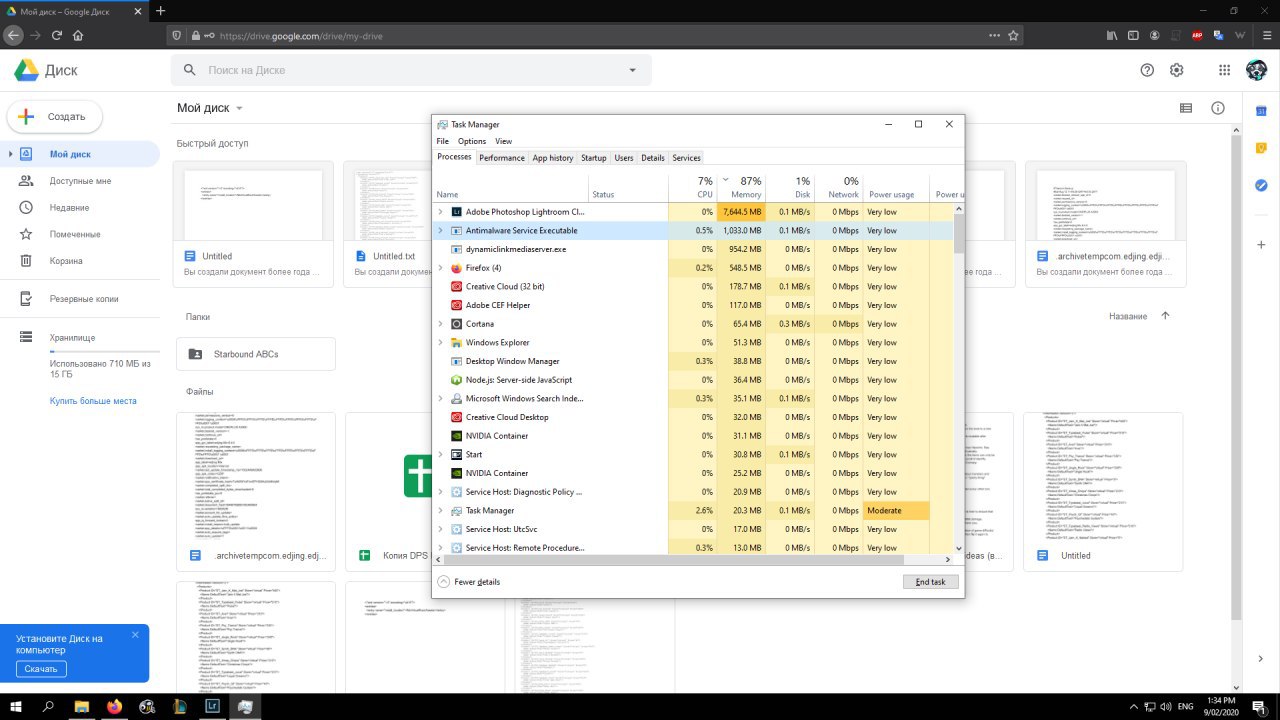Switch to the Performance tab
Viewport: 1280px width, 720px height.
tap(502, 158)
